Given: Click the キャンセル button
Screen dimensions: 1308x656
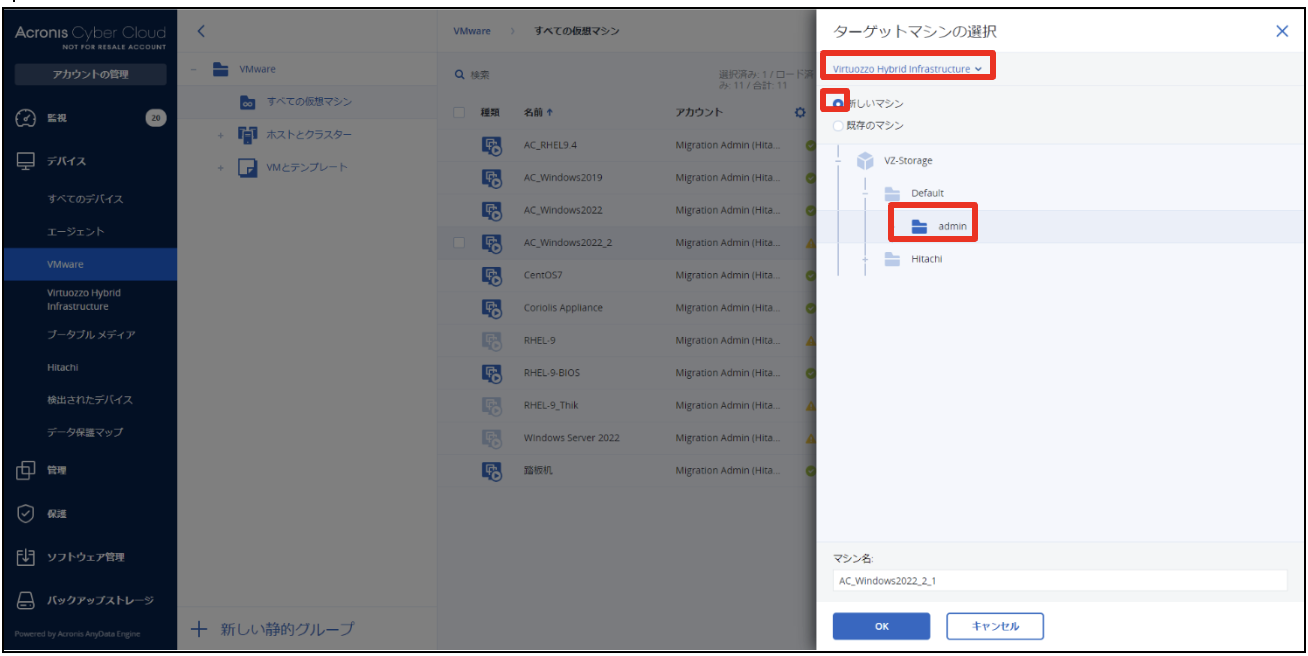Looking at the screenshot, I should coord(995,626).
